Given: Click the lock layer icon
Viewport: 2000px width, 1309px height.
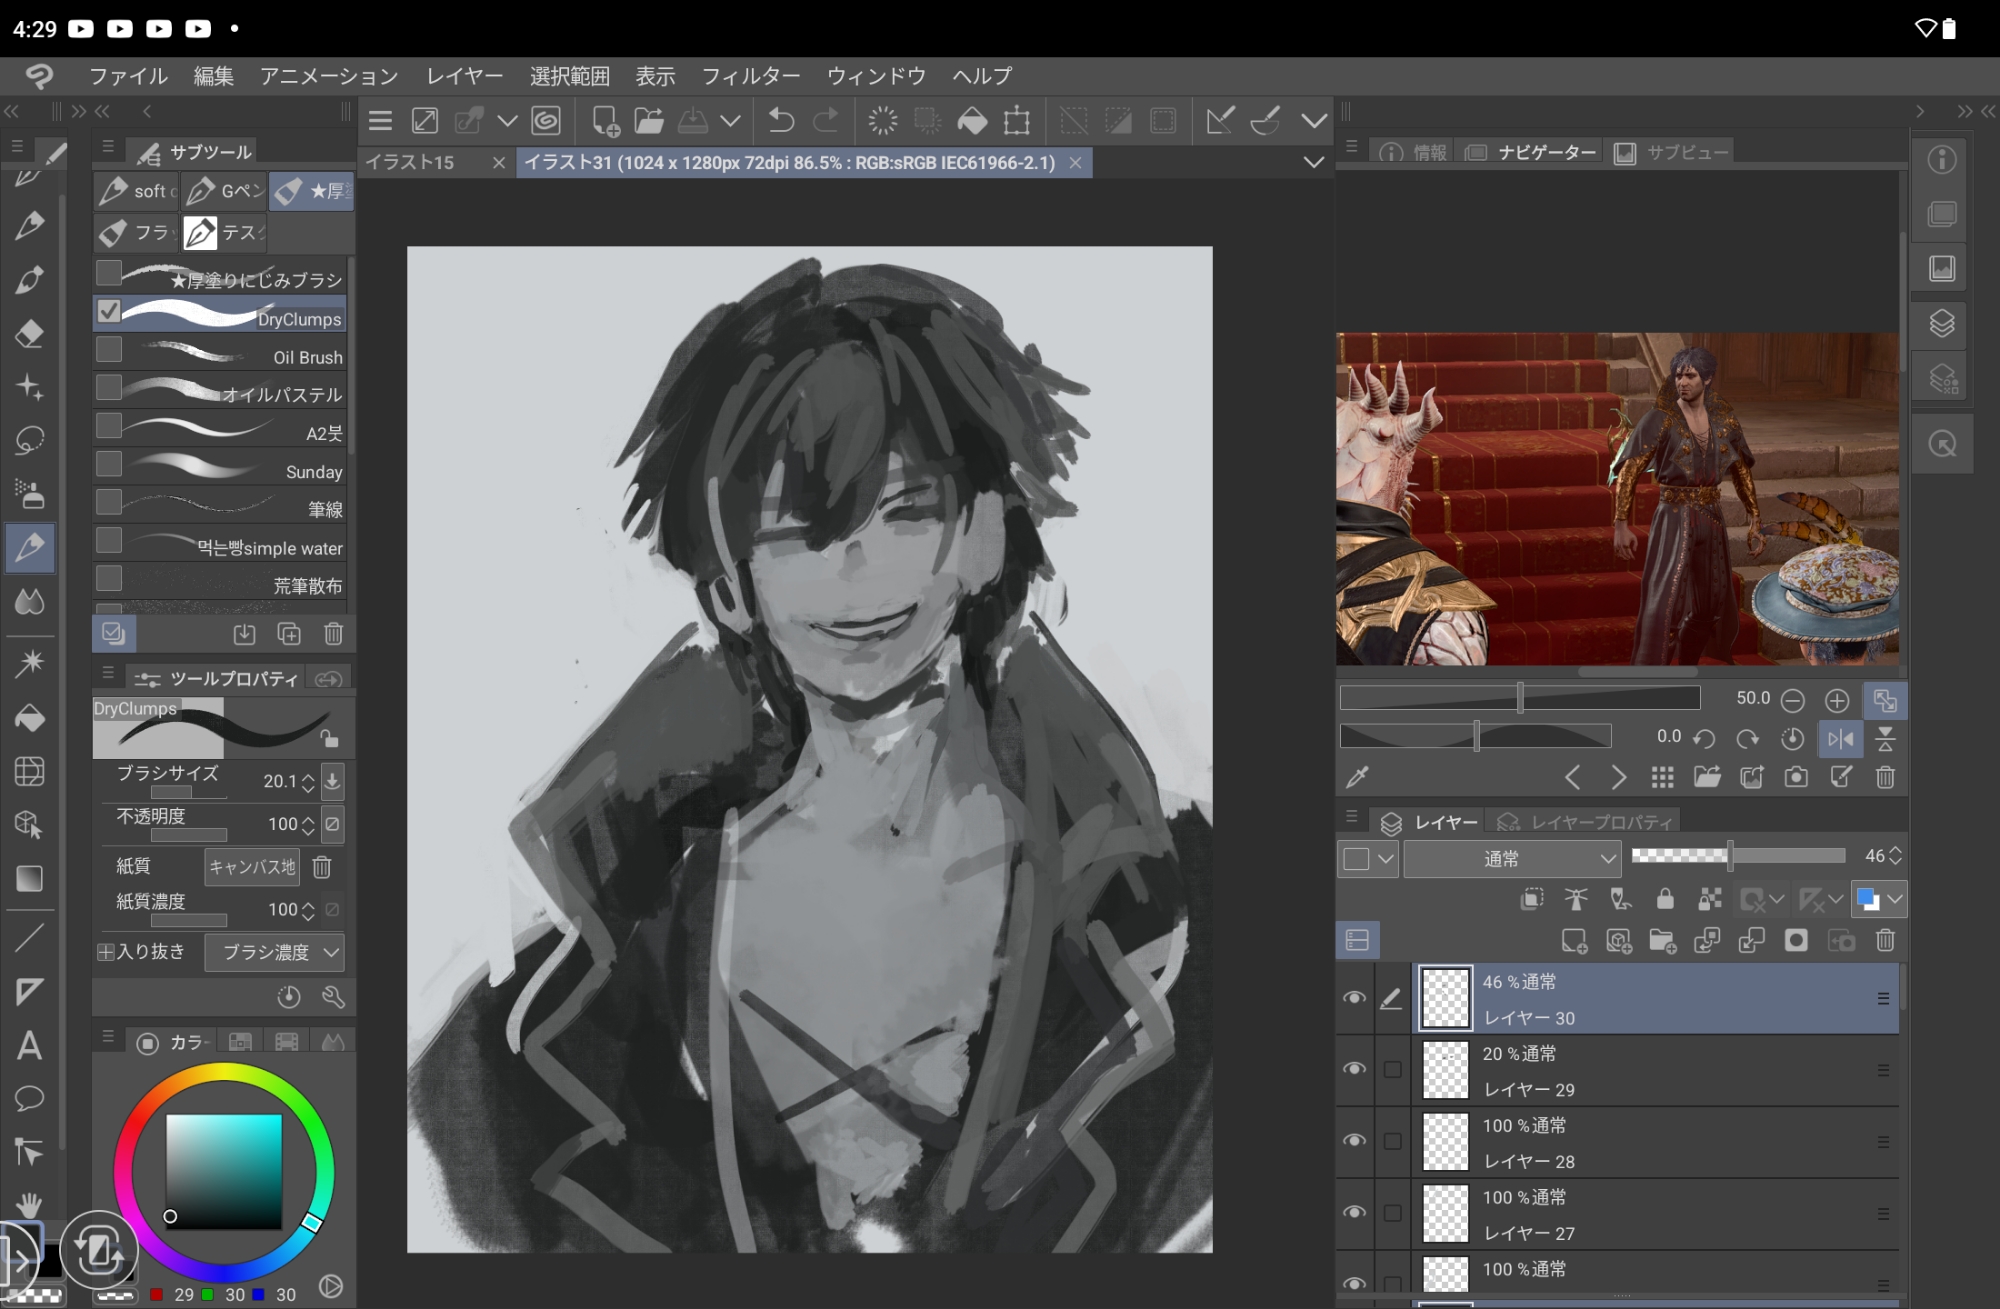Looking at the screenshot, I should [x=1665, y=899].
